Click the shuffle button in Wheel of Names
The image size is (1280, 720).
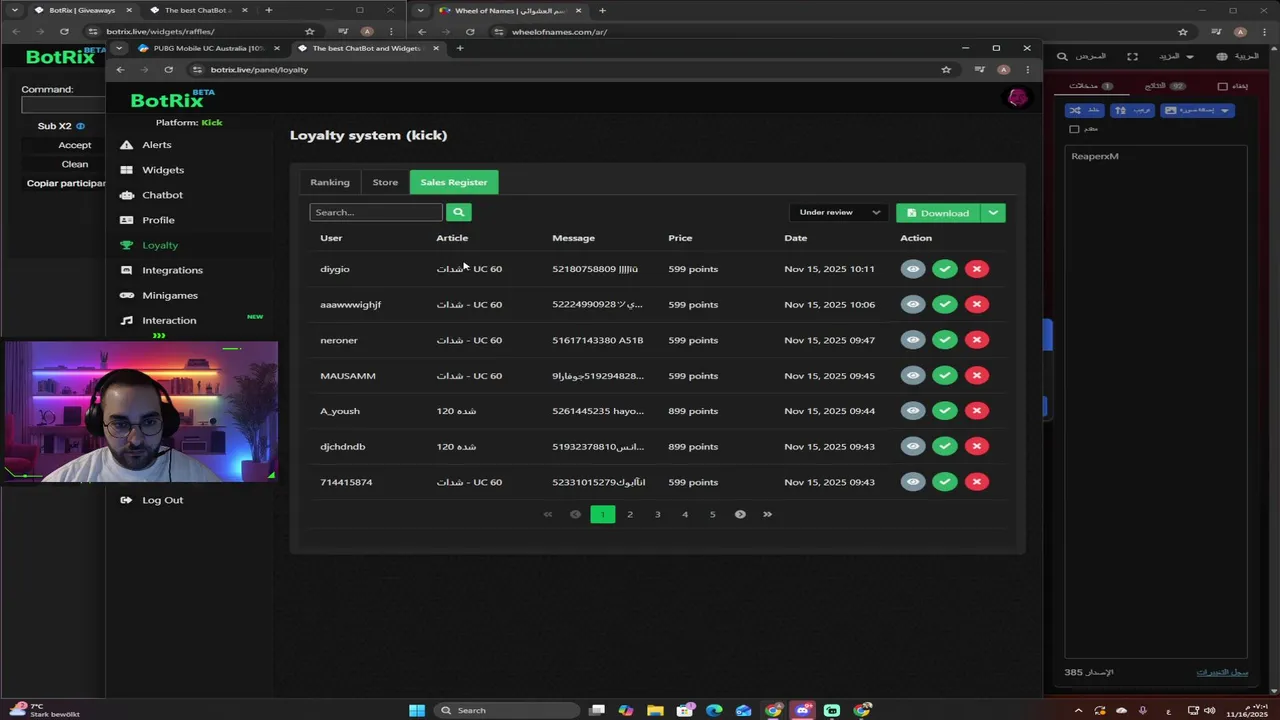(1084, 110)
